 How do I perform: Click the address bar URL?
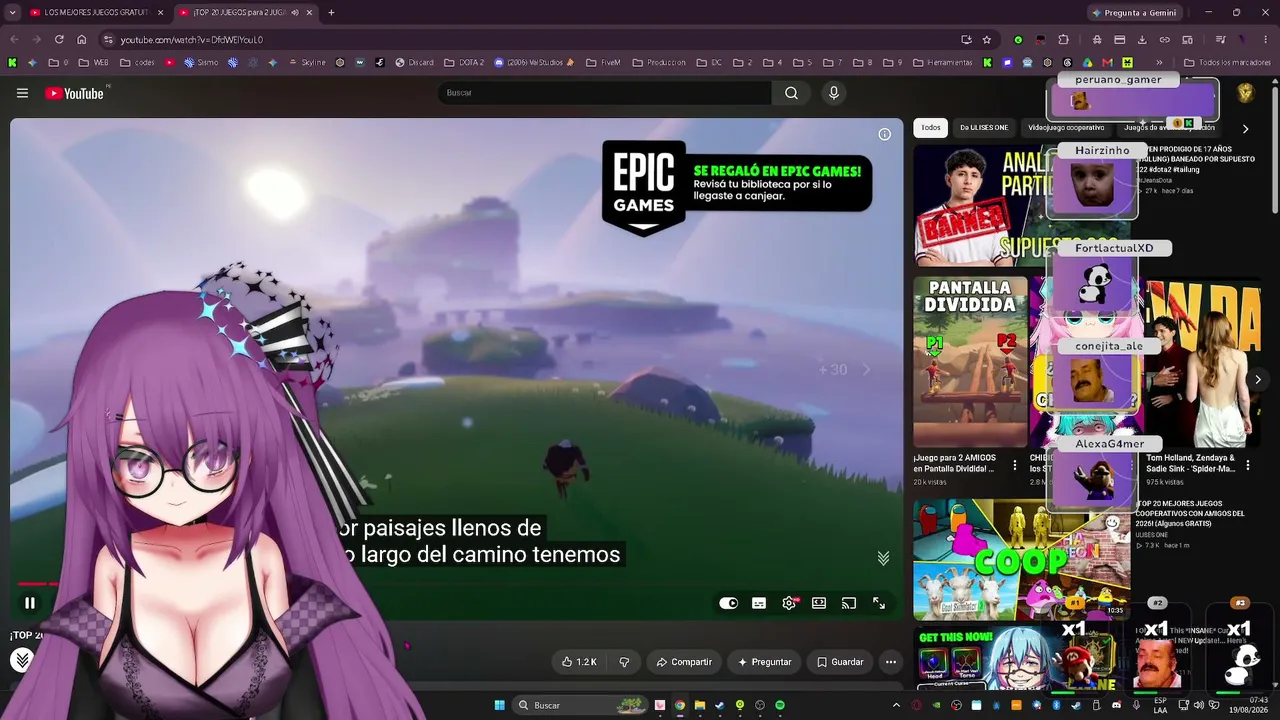(191, 40)
